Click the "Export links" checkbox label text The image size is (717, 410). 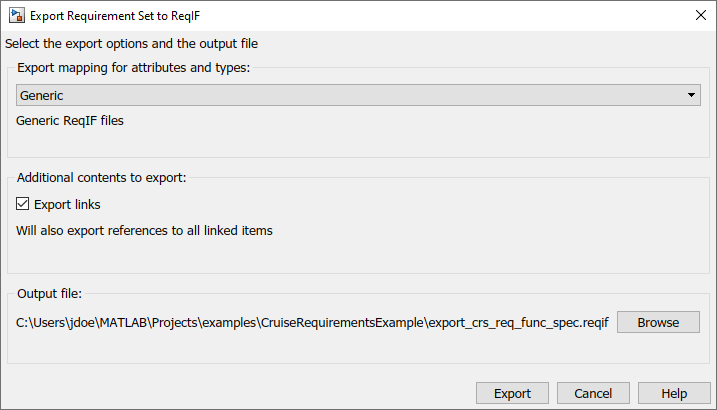[x=67, y=204]
